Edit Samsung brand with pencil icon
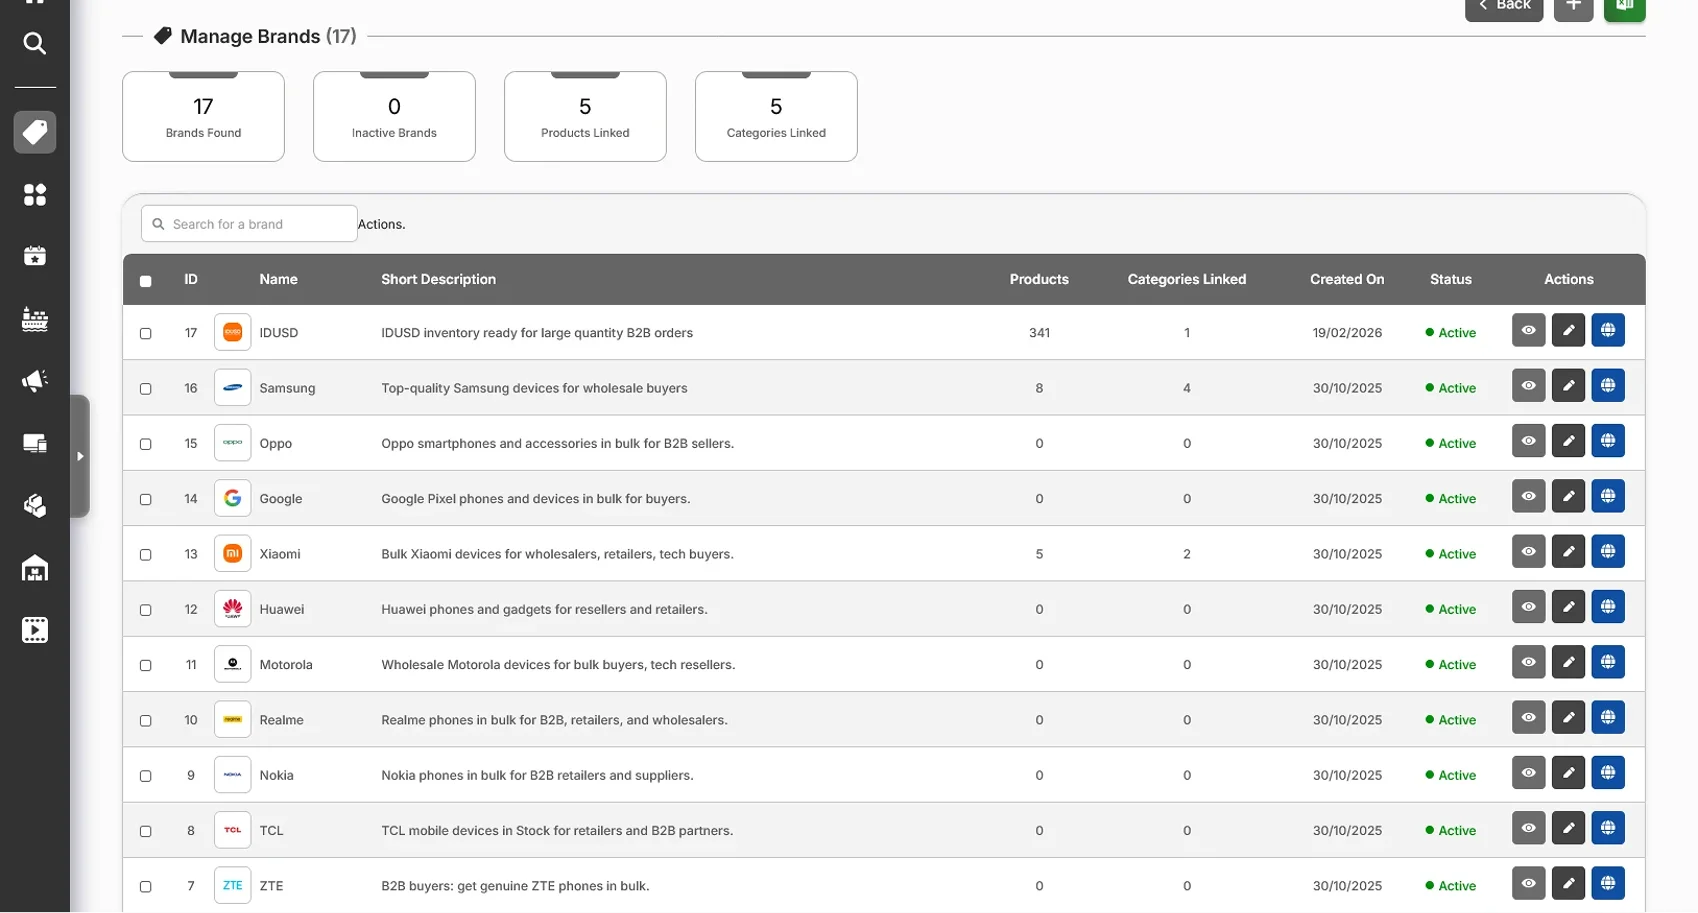1698x913 pixels. pos(1568,385)
